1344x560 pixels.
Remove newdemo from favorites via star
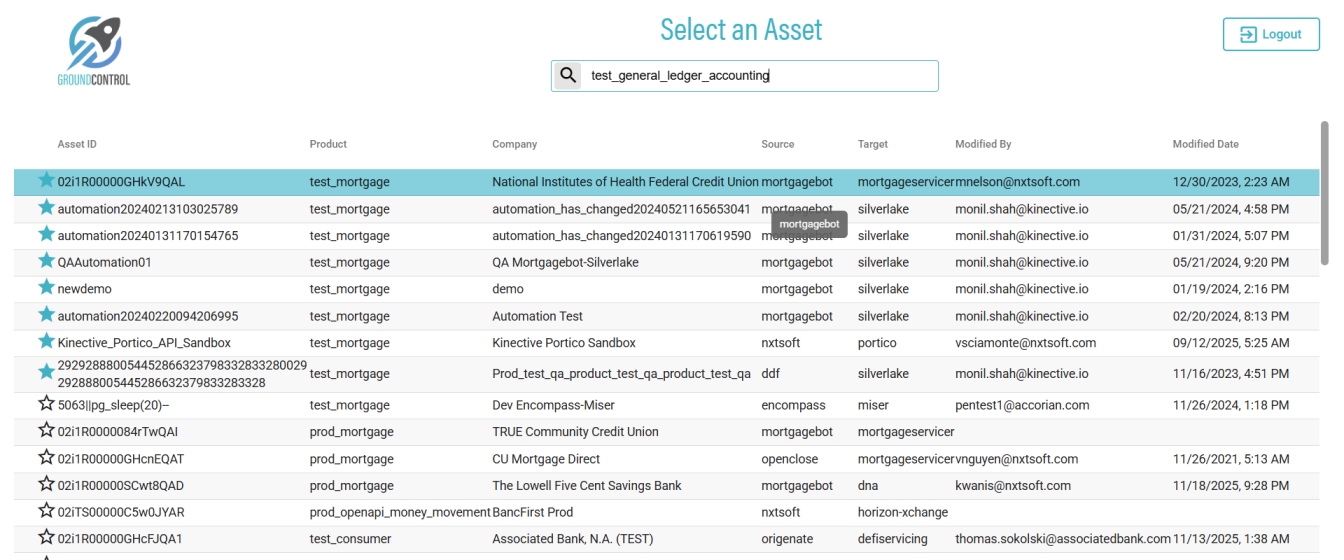pos(46,288)
